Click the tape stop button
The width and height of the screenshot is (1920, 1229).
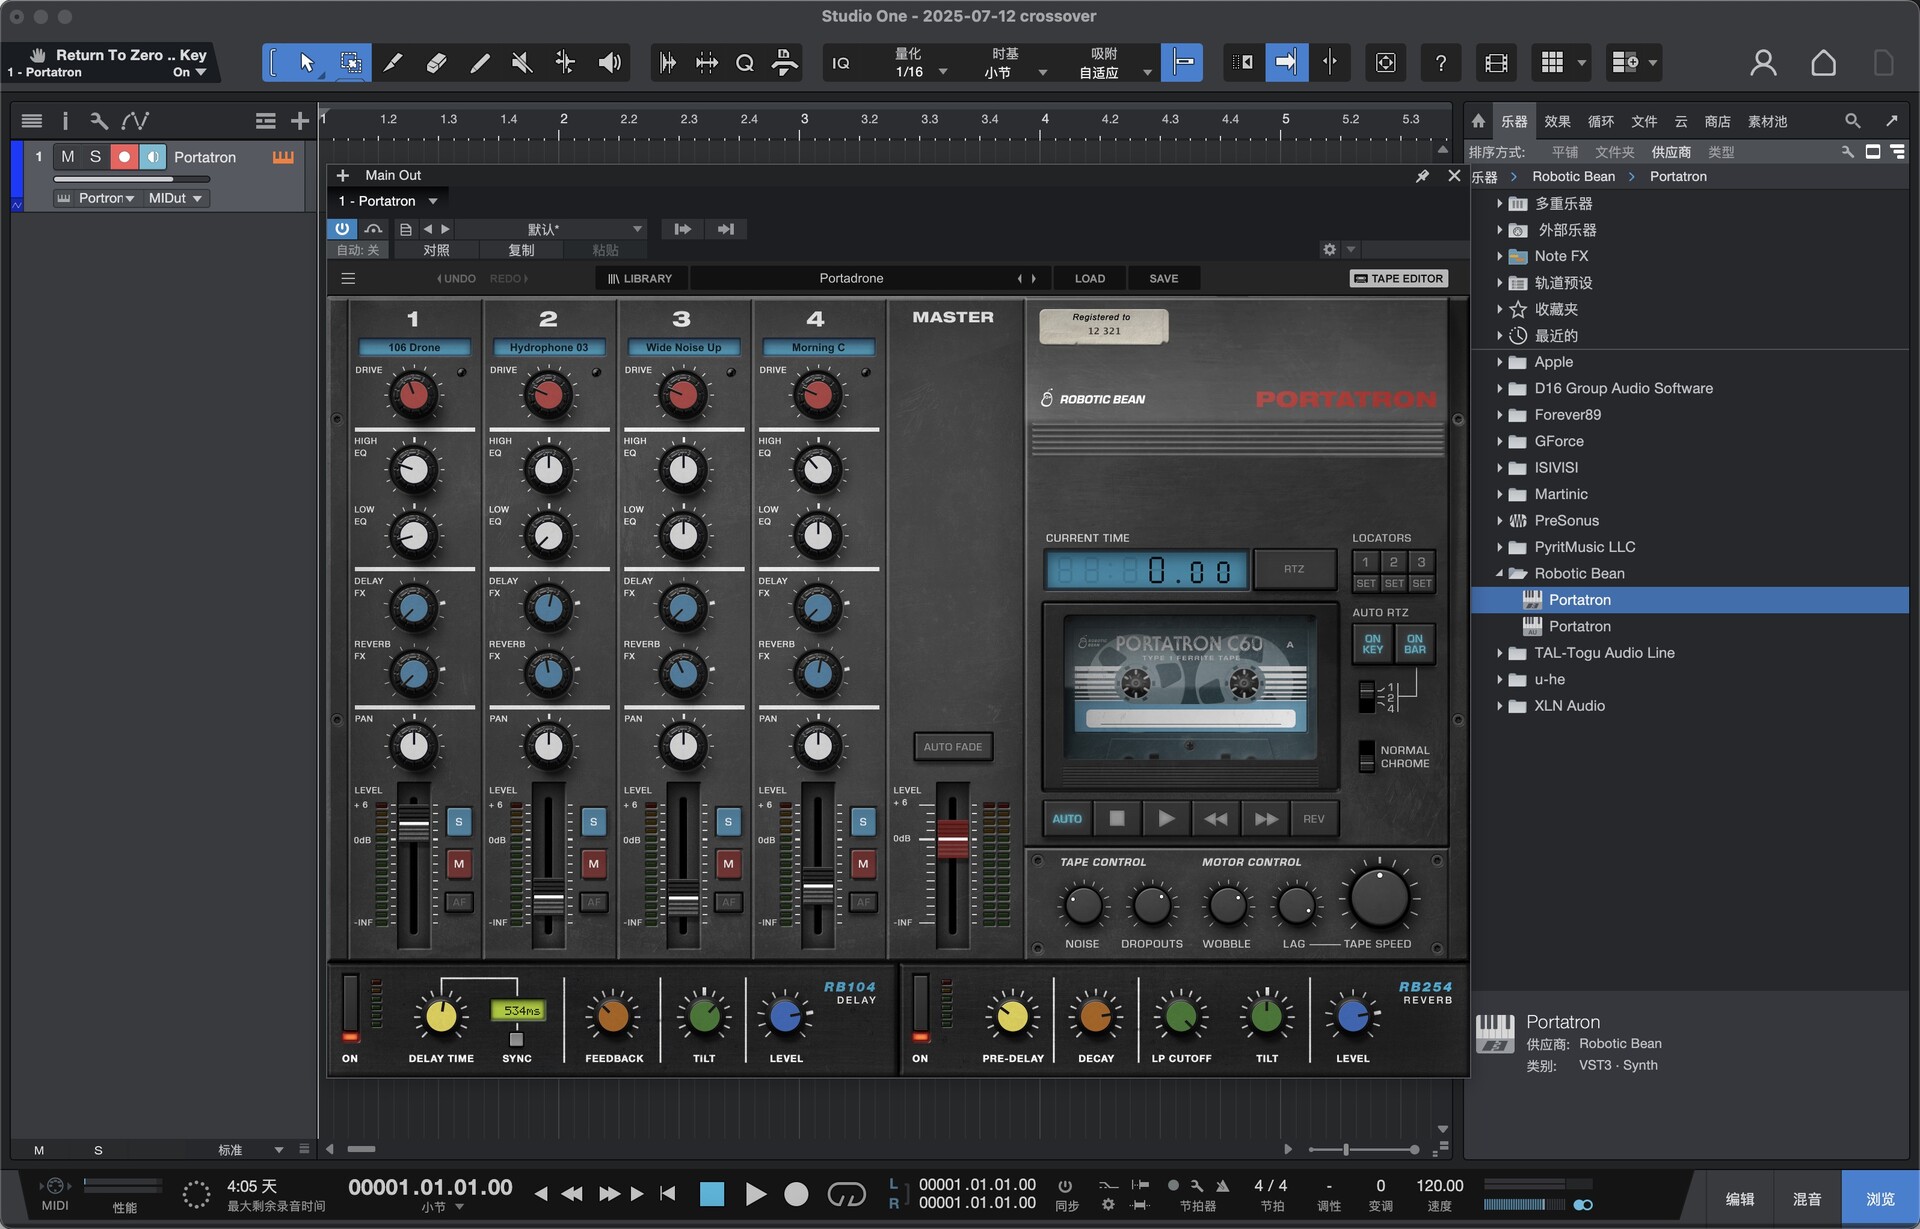(1117, 819)
